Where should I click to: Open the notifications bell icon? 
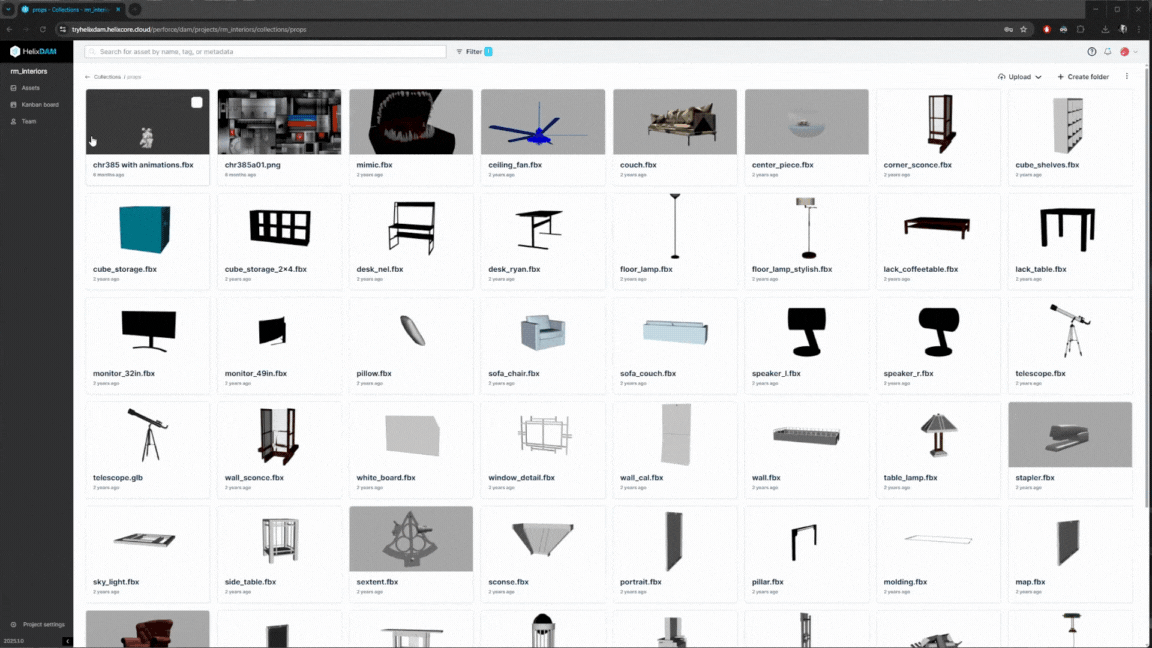[x=1108, y=52]
